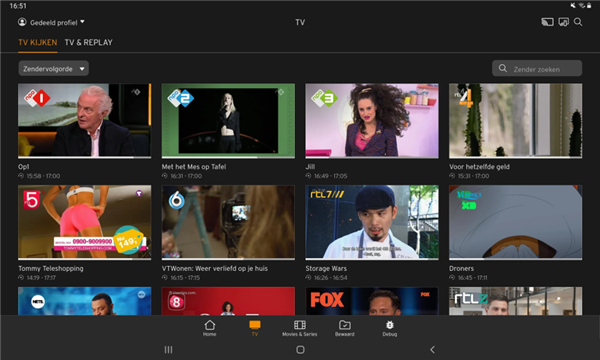Viewport: 600px width, 360px height.
Task: Tap the search magnifier in the top bar
Action: [578, 22]
